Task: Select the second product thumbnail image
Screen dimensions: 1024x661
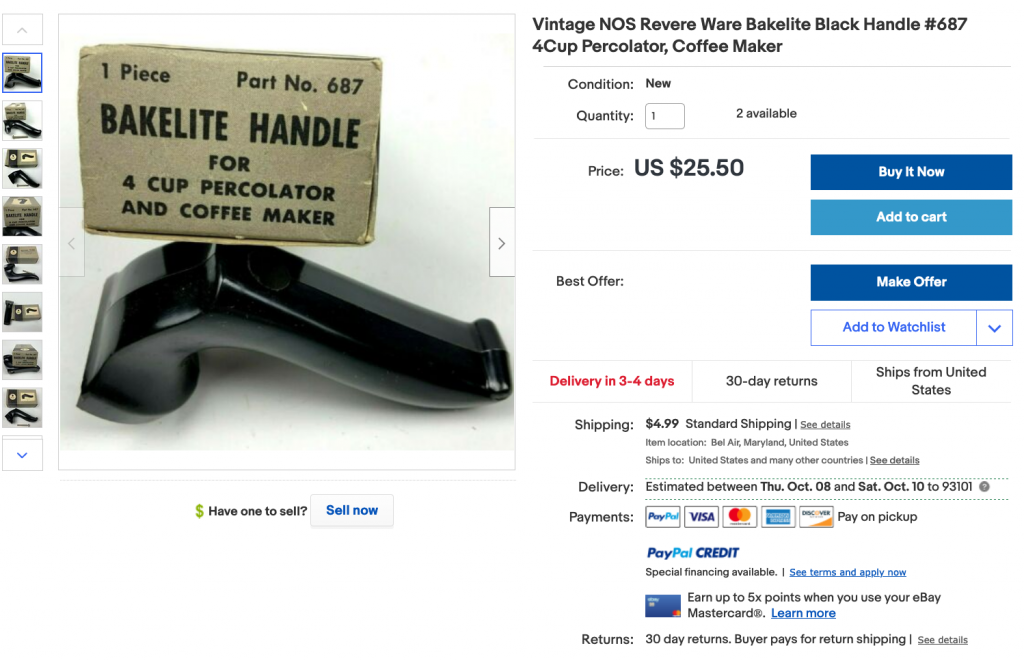Action: point(22,121)
